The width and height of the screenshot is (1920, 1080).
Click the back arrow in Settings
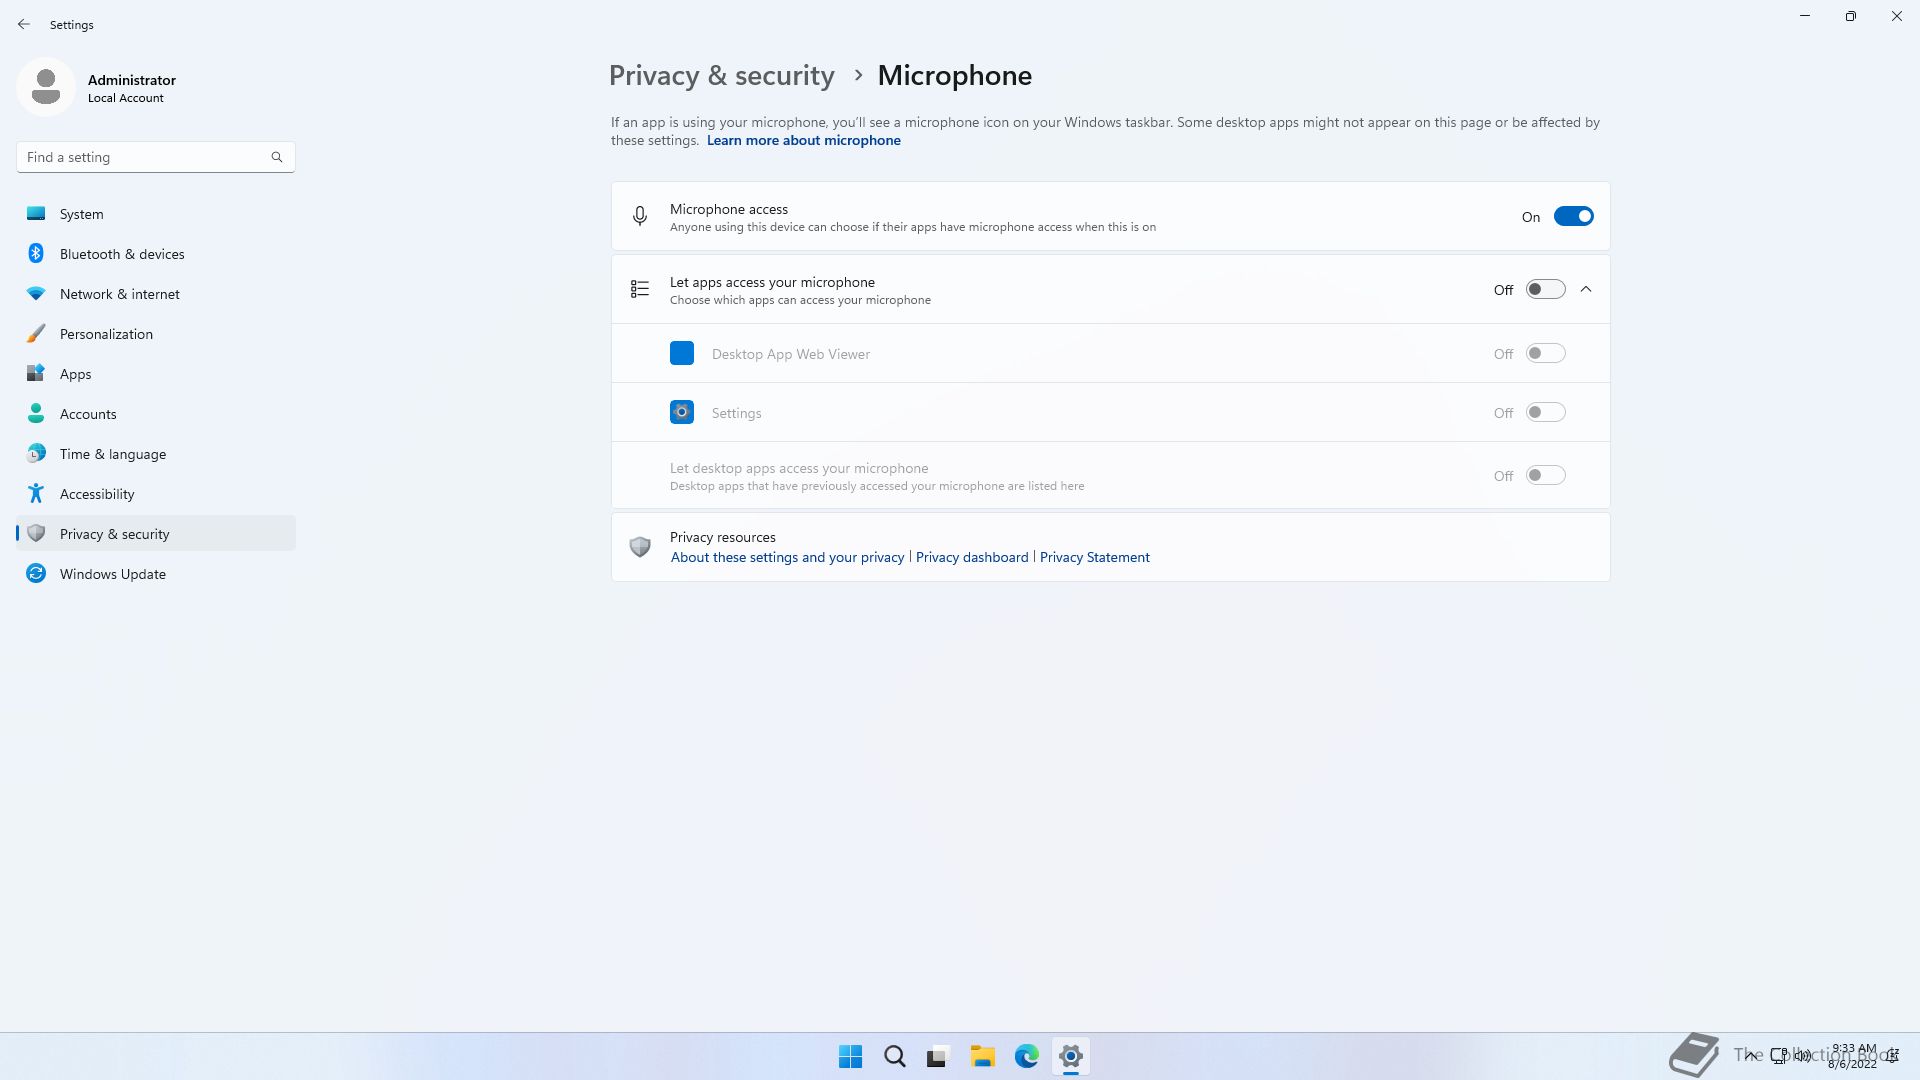24,24
